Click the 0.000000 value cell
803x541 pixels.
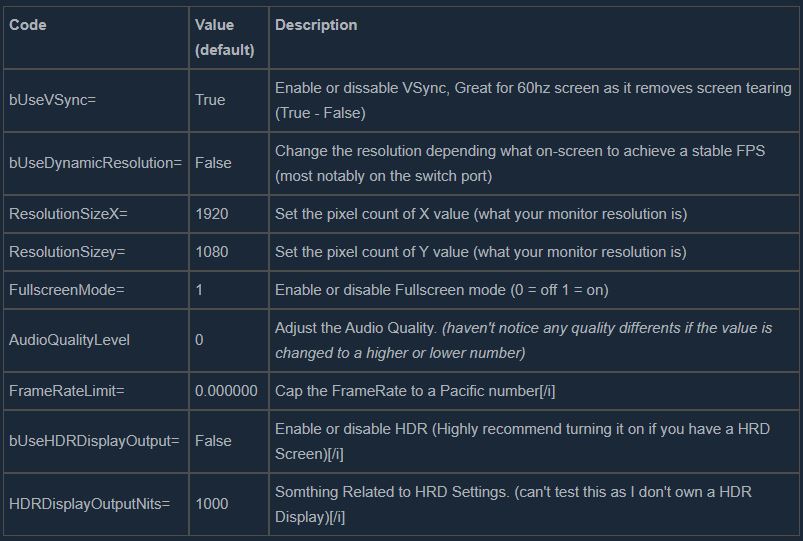[227, 390]
